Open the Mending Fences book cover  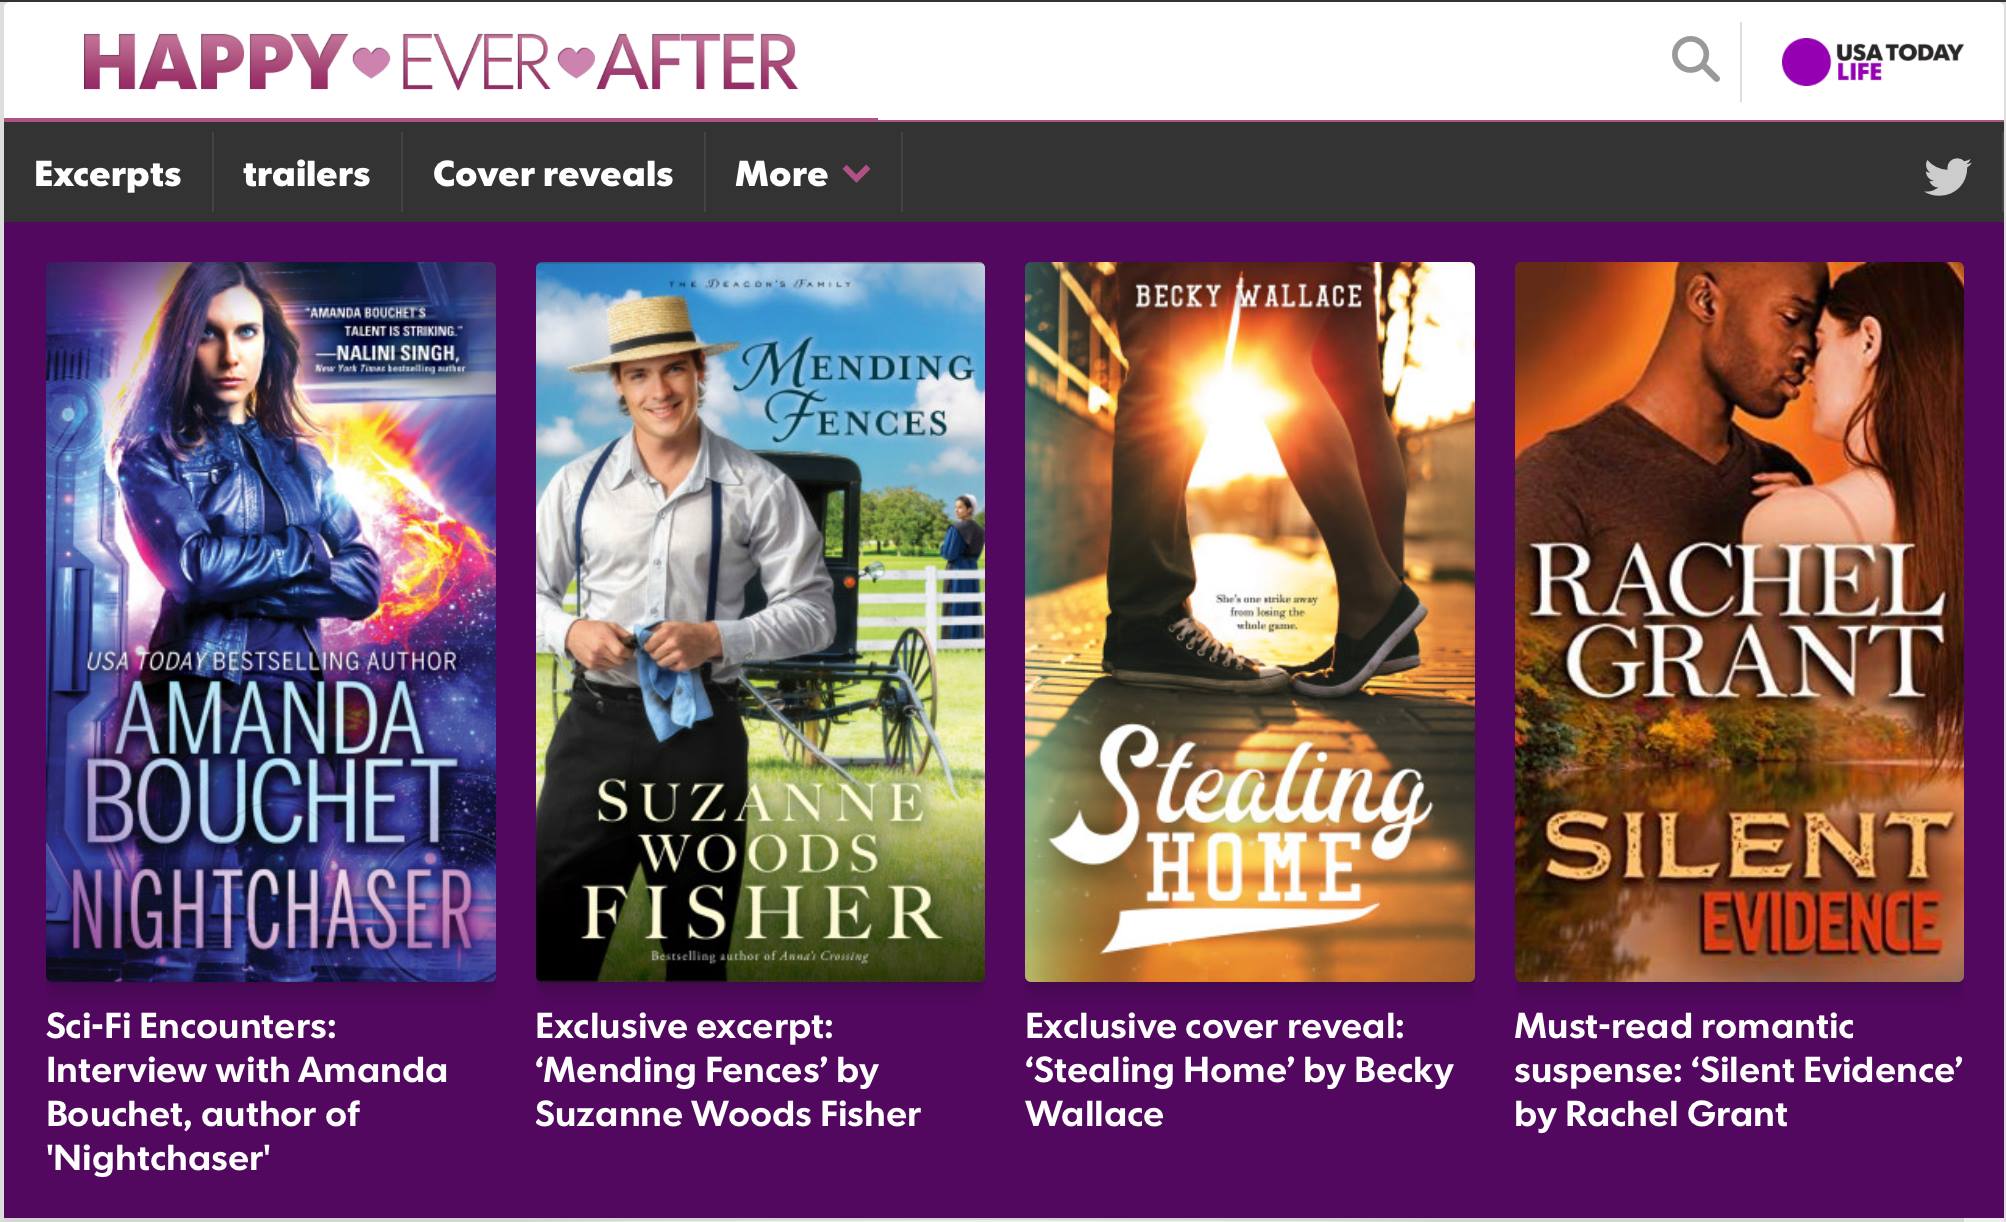tap(760, 621)
